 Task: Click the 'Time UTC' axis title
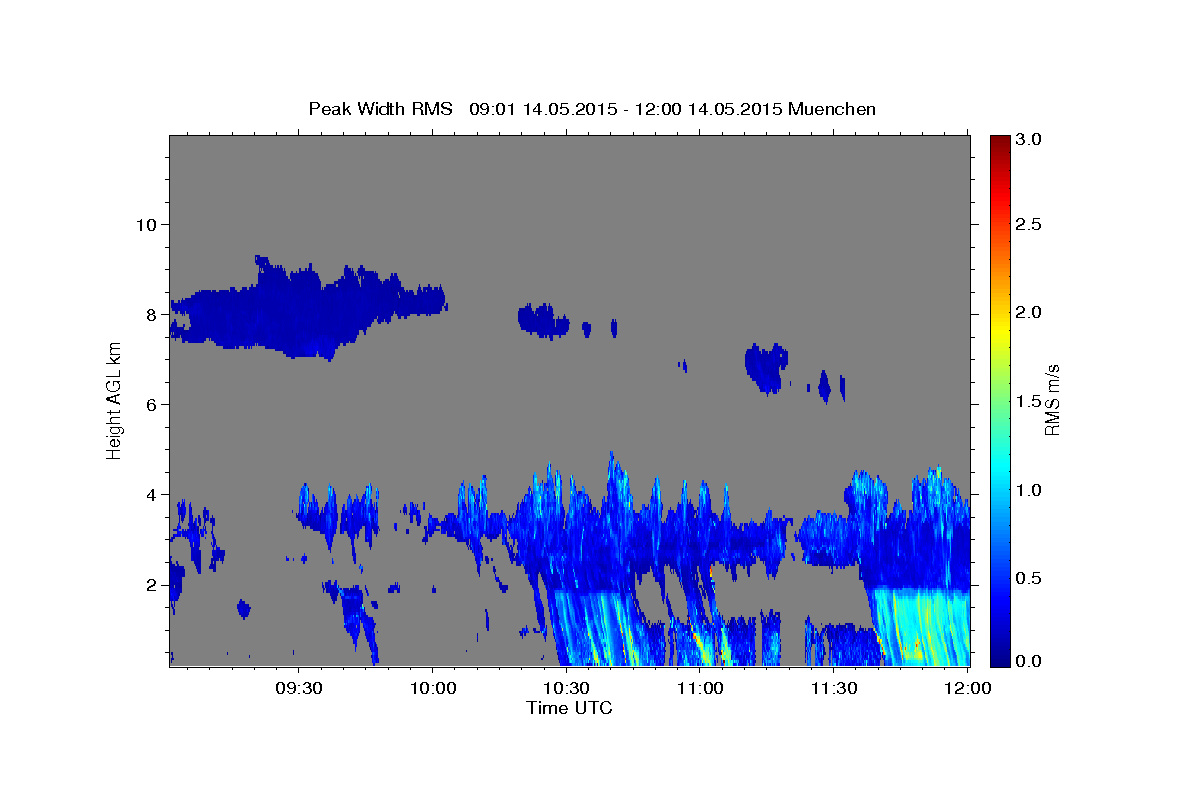point(569,708)
